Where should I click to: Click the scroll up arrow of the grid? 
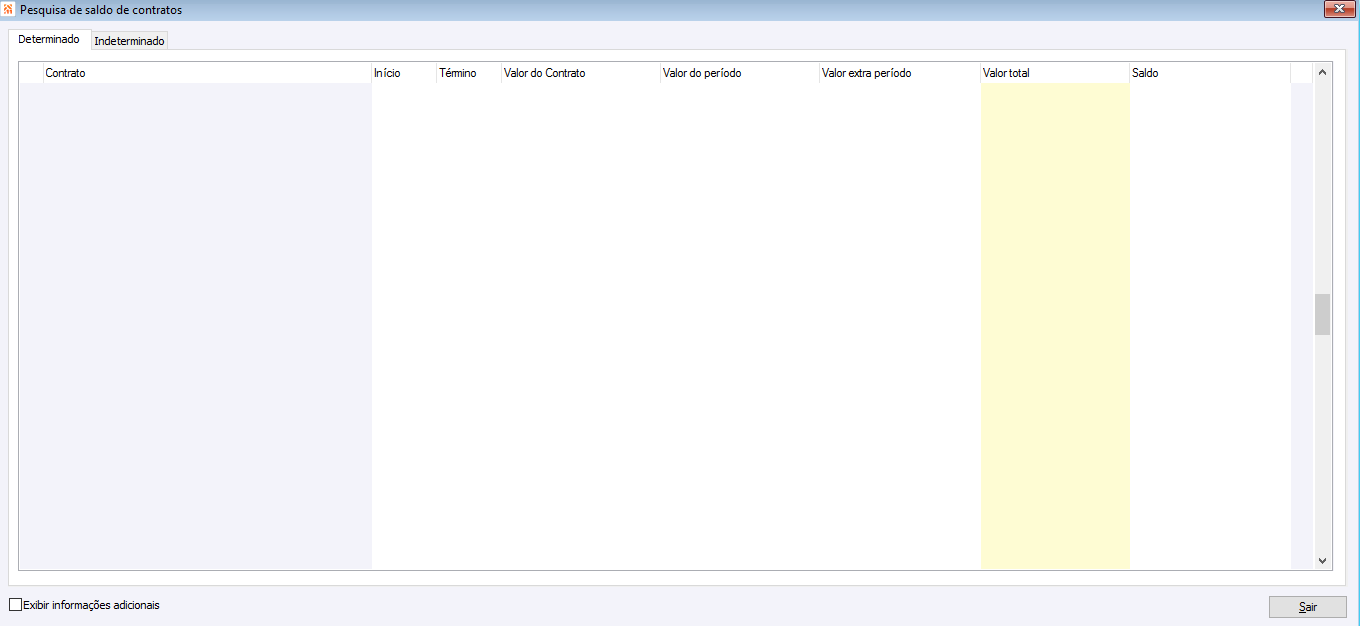click(1322, 72)
